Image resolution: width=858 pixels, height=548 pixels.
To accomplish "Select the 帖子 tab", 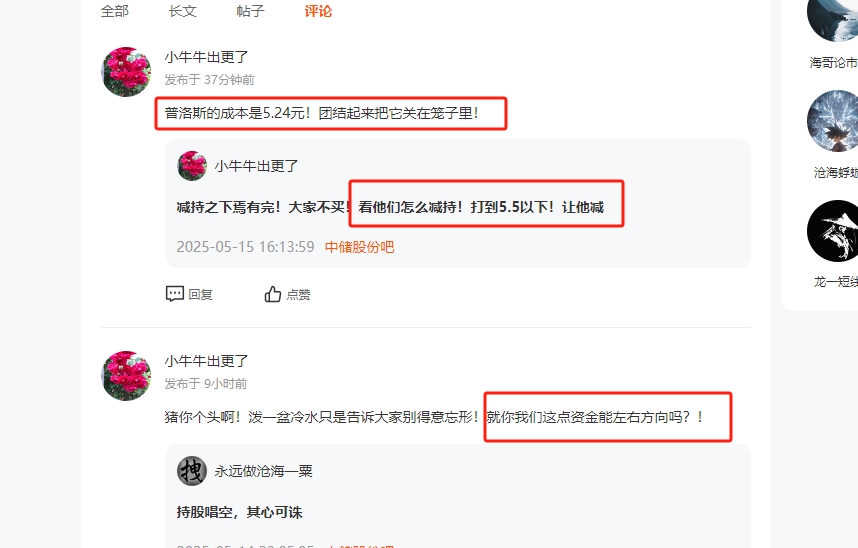I will pyautogui.click(x=250, y=11).
